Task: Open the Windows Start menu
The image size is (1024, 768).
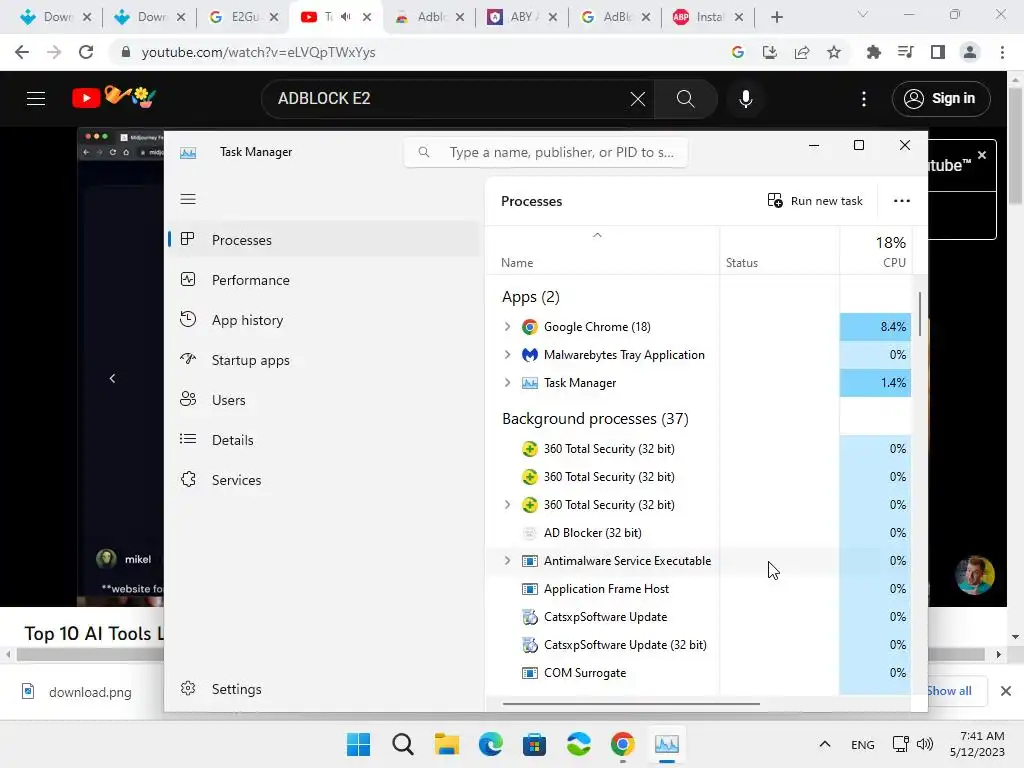Action: (x=359, y=744)
